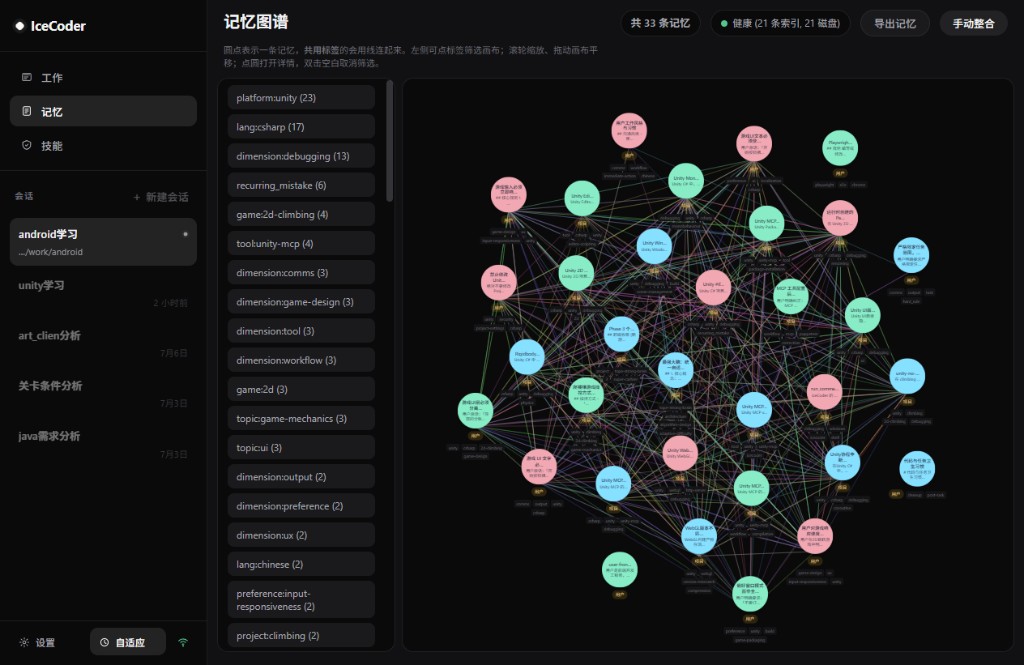Open the art_clien分析 session
This screenshot has height=665, width=1024.
103,343
